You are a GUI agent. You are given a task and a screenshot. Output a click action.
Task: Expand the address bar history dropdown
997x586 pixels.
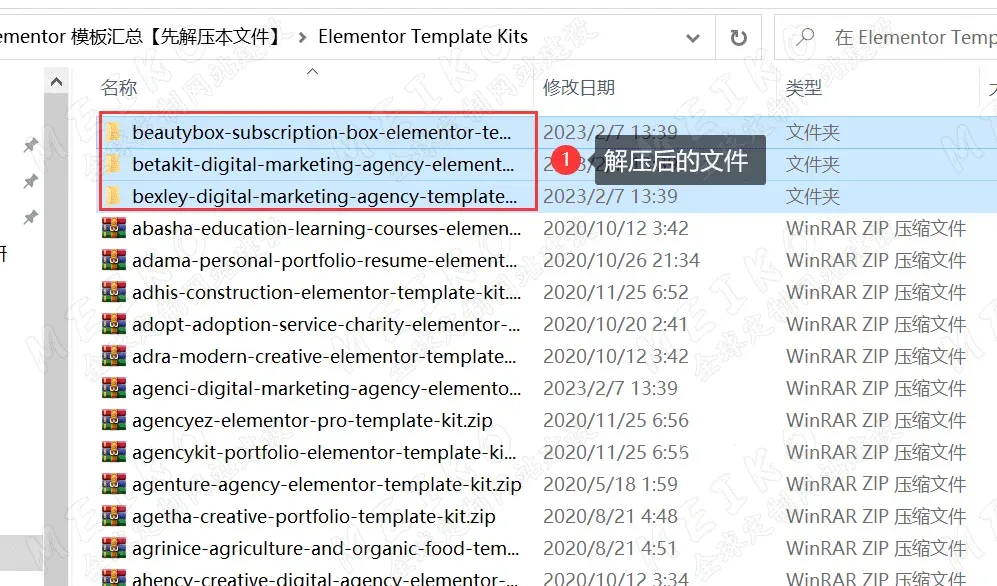pos(693,38)
